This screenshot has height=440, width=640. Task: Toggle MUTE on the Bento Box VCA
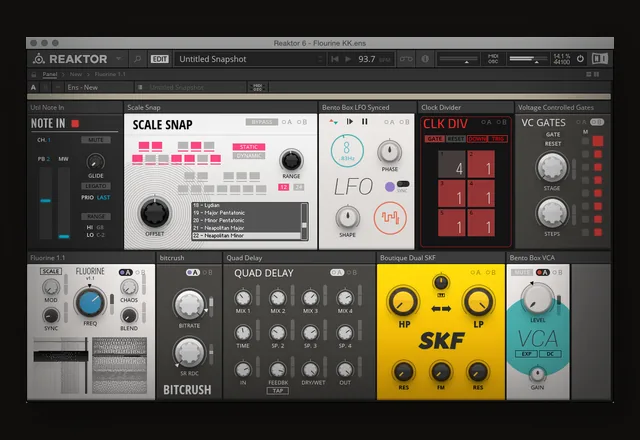pyautogui.click(x=522, y=272)
